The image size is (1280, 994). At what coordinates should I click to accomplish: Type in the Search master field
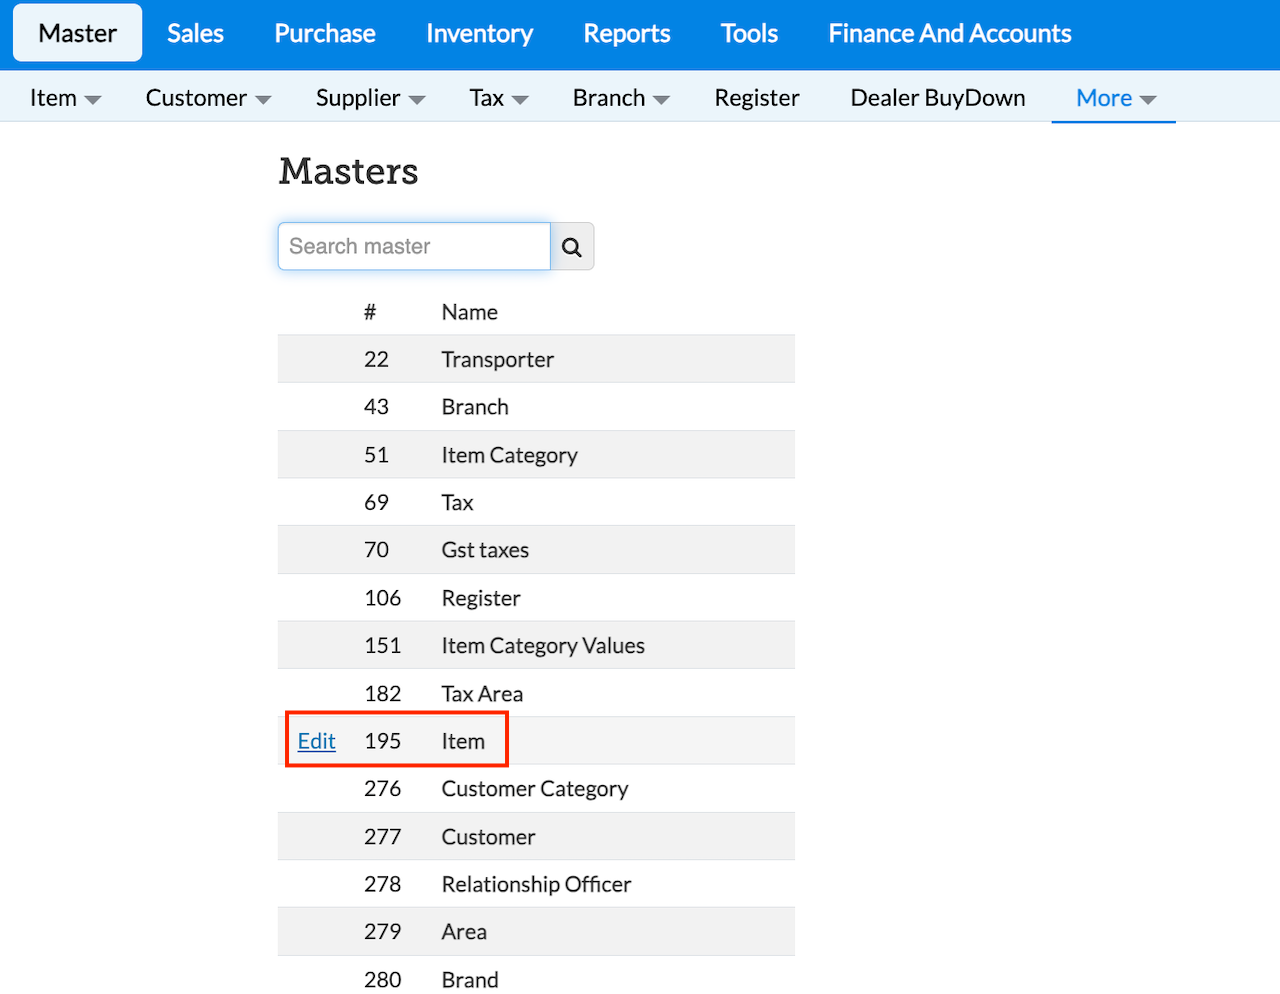[414, 247]
